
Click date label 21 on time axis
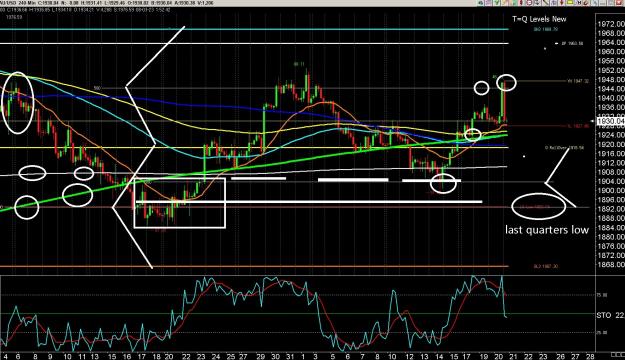(x=513, y=356)
